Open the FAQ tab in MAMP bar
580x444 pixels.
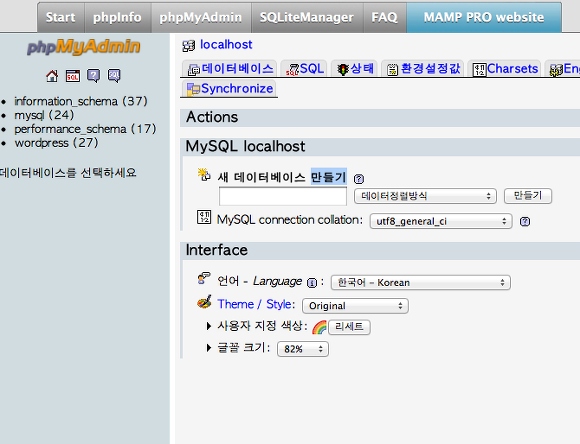click(385, 17)
